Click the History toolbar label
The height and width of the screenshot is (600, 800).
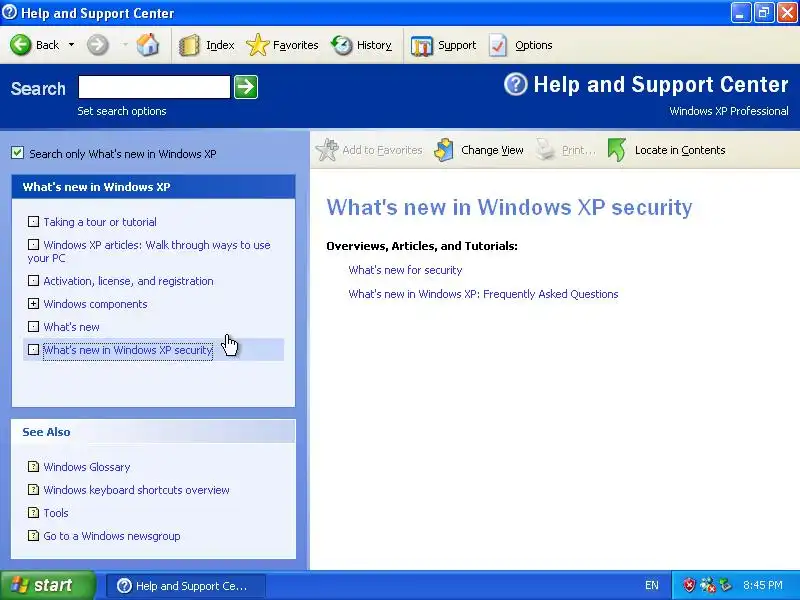(374, 45)
